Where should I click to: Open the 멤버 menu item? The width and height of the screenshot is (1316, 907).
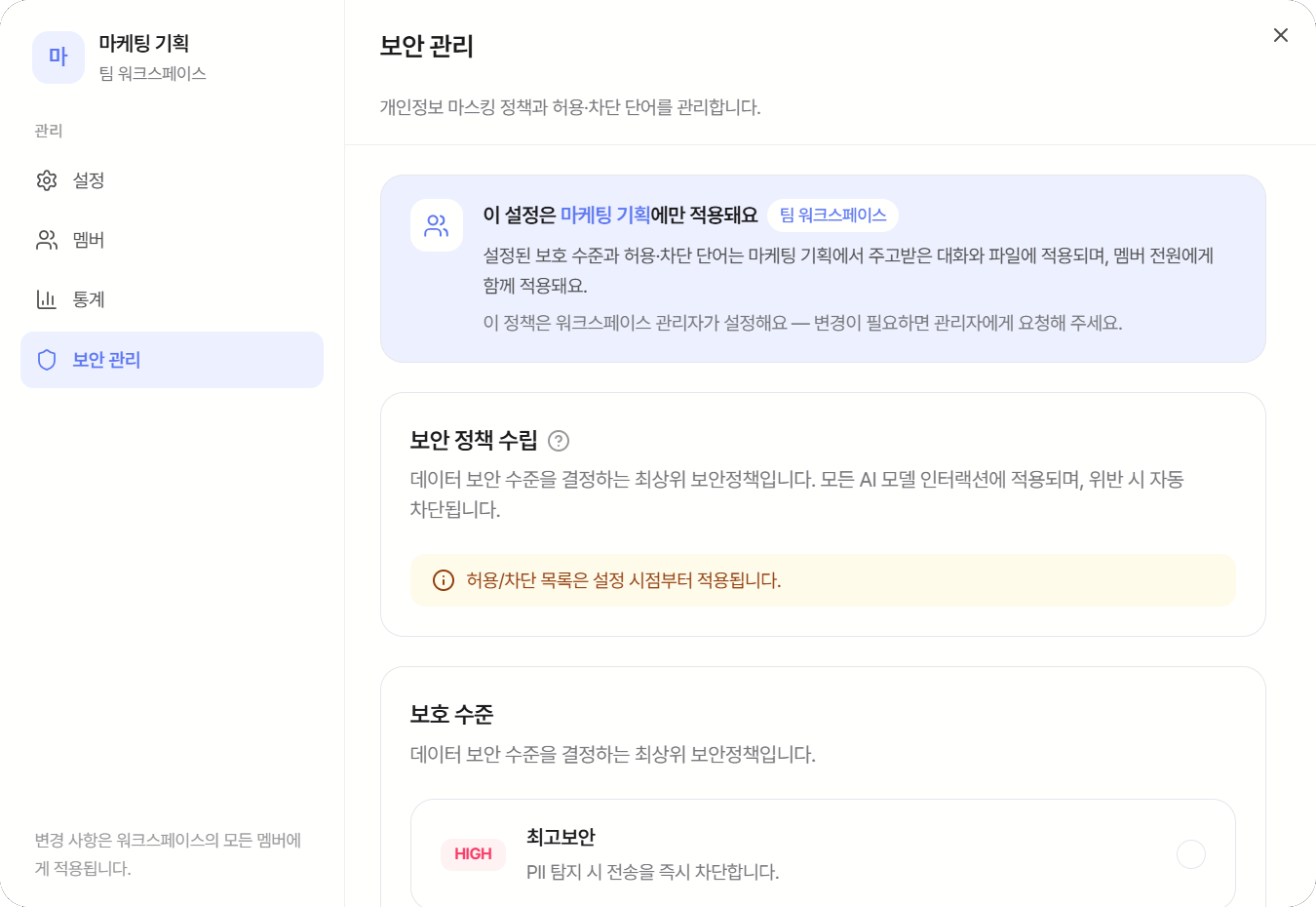click(172, 240)
